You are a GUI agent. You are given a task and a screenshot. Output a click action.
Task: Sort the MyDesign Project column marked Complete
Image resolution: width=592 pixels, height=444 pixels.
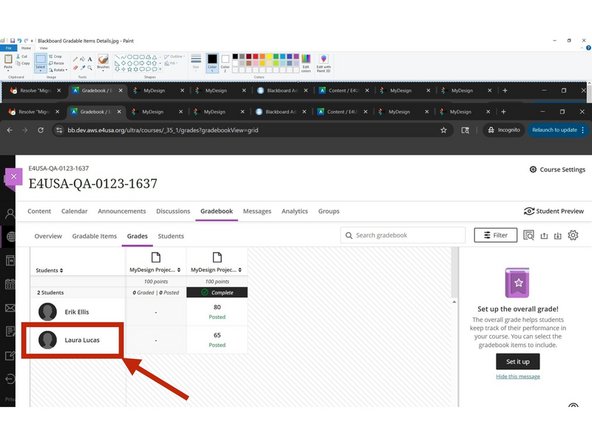(240, 270)
